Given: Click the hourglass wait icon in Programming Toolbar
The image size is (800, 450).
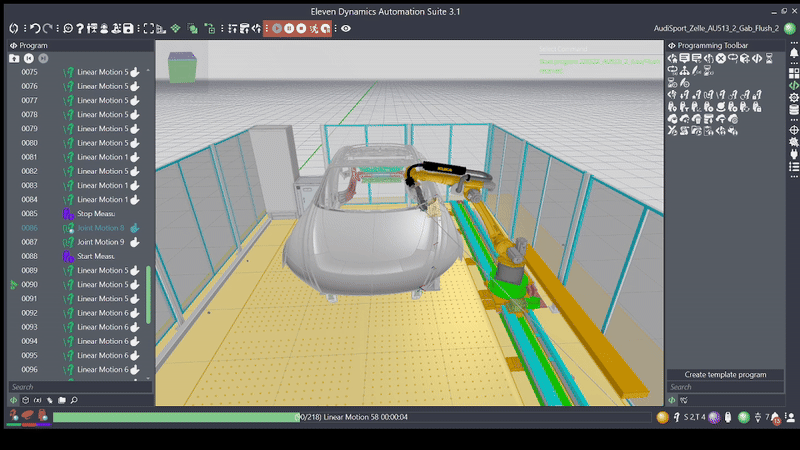Looking at the screenshot, I should tap(769, 59).
